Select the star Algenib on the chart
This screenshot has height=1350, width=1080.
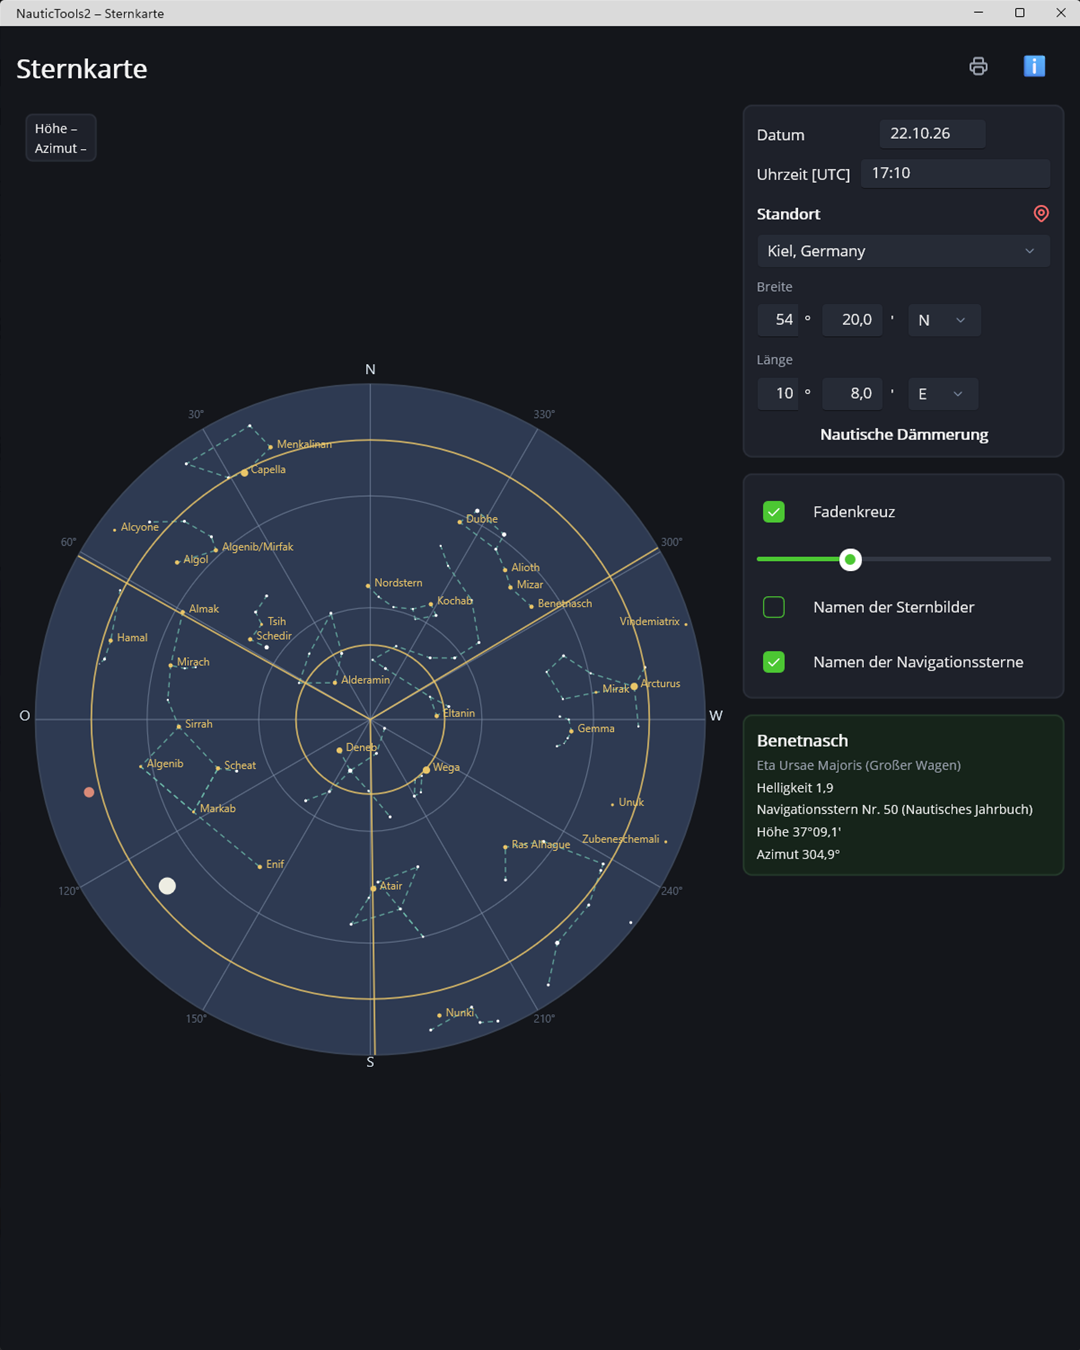(141, 766)
